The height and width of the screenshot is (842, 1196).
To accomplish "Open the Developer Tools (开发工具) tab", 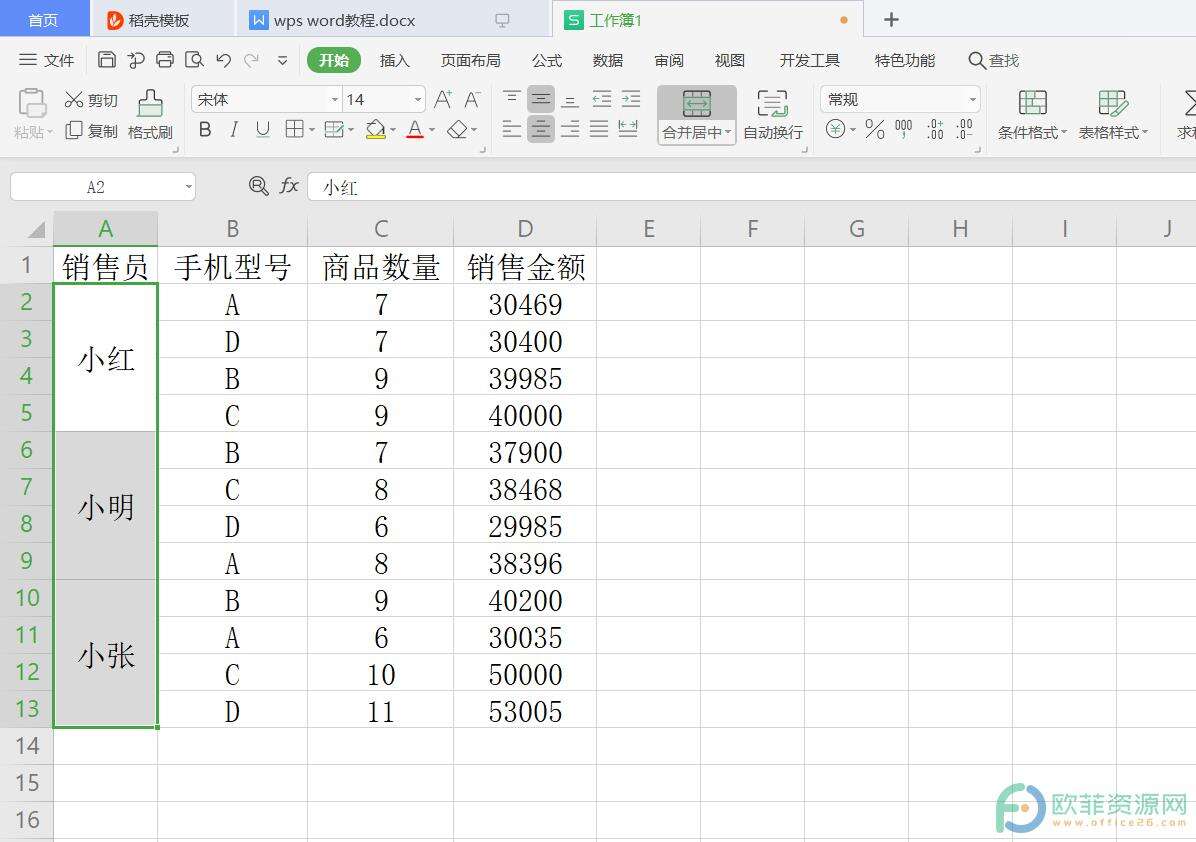I will click(x=809, y=60).
